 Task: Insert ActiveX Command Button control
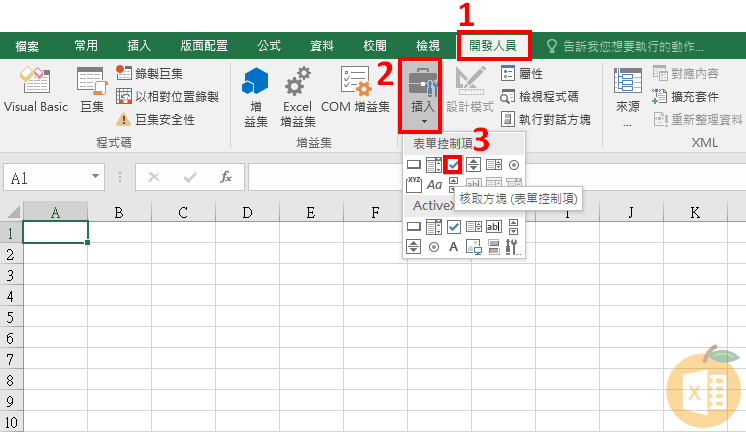tap(414, 226)
